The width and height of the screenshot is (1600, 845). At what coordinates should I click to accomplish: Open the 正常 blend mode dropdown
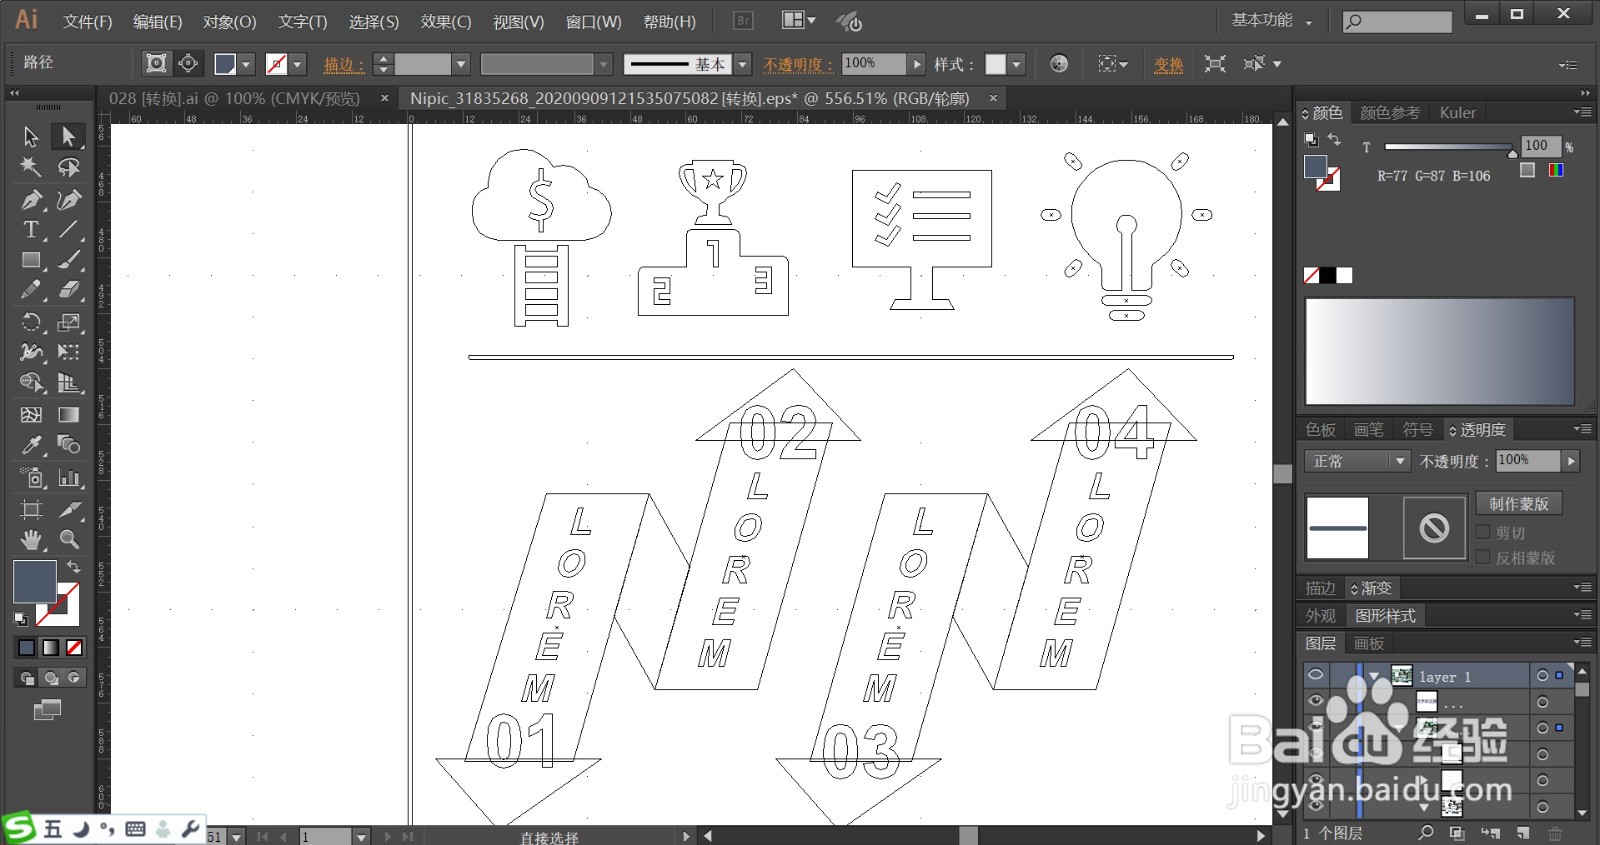pos(1357,461)
